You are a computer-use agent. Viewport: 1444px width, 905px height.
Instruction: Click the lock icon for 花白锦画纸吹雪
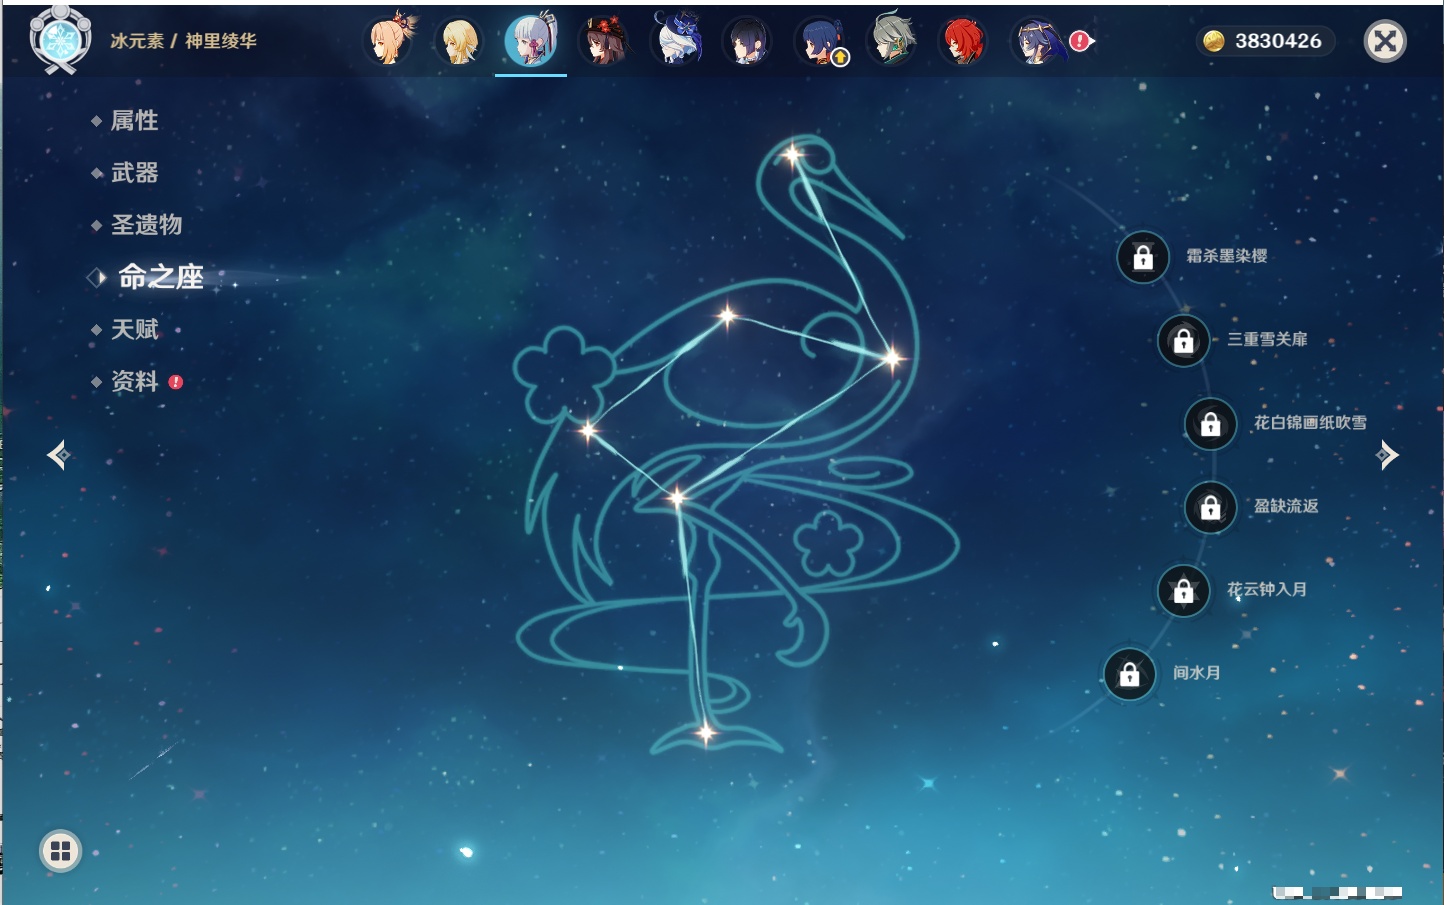coord(1210,424)
